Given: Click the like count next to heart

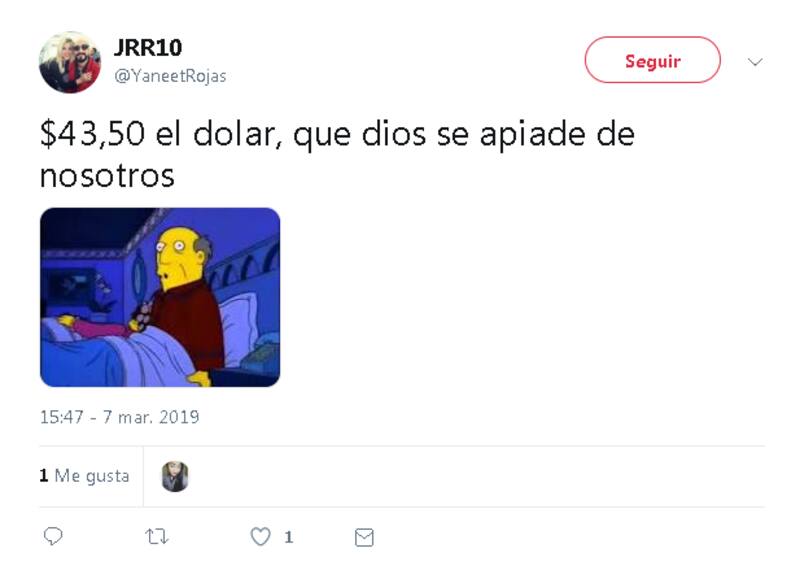Looking at the screenshot, I should [x=289, y=537].
